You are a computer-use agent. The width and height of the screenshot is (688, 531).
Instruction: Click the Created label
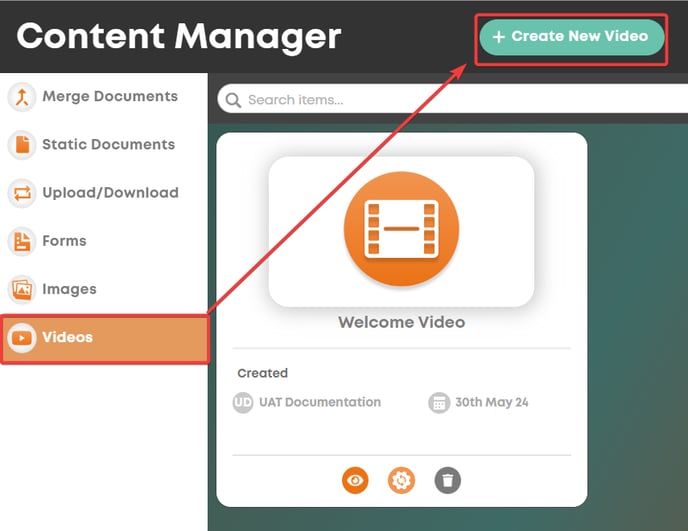point(262,373)
